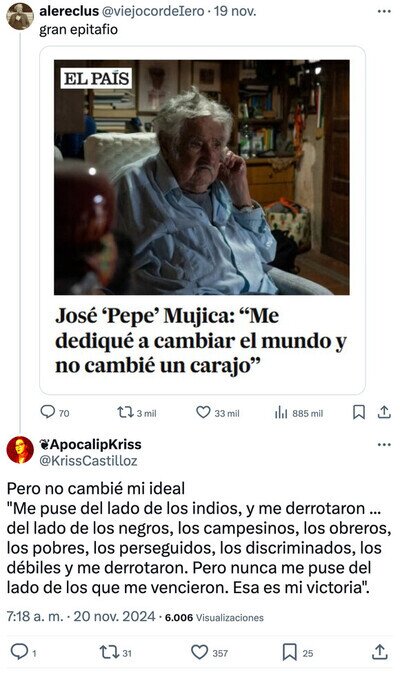Open ApocalipKriss profile avatar
Screen dimensions: 400x673
pos(20,450)
